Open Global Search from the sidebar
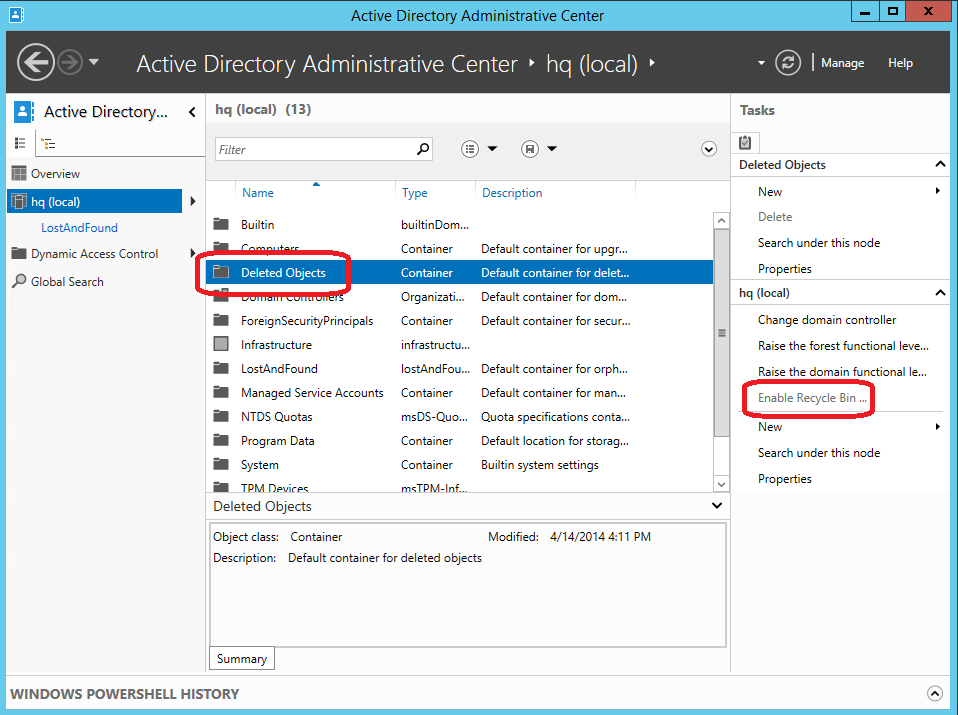The width and height of the screenshot is (958, 715). coord(70,281)
